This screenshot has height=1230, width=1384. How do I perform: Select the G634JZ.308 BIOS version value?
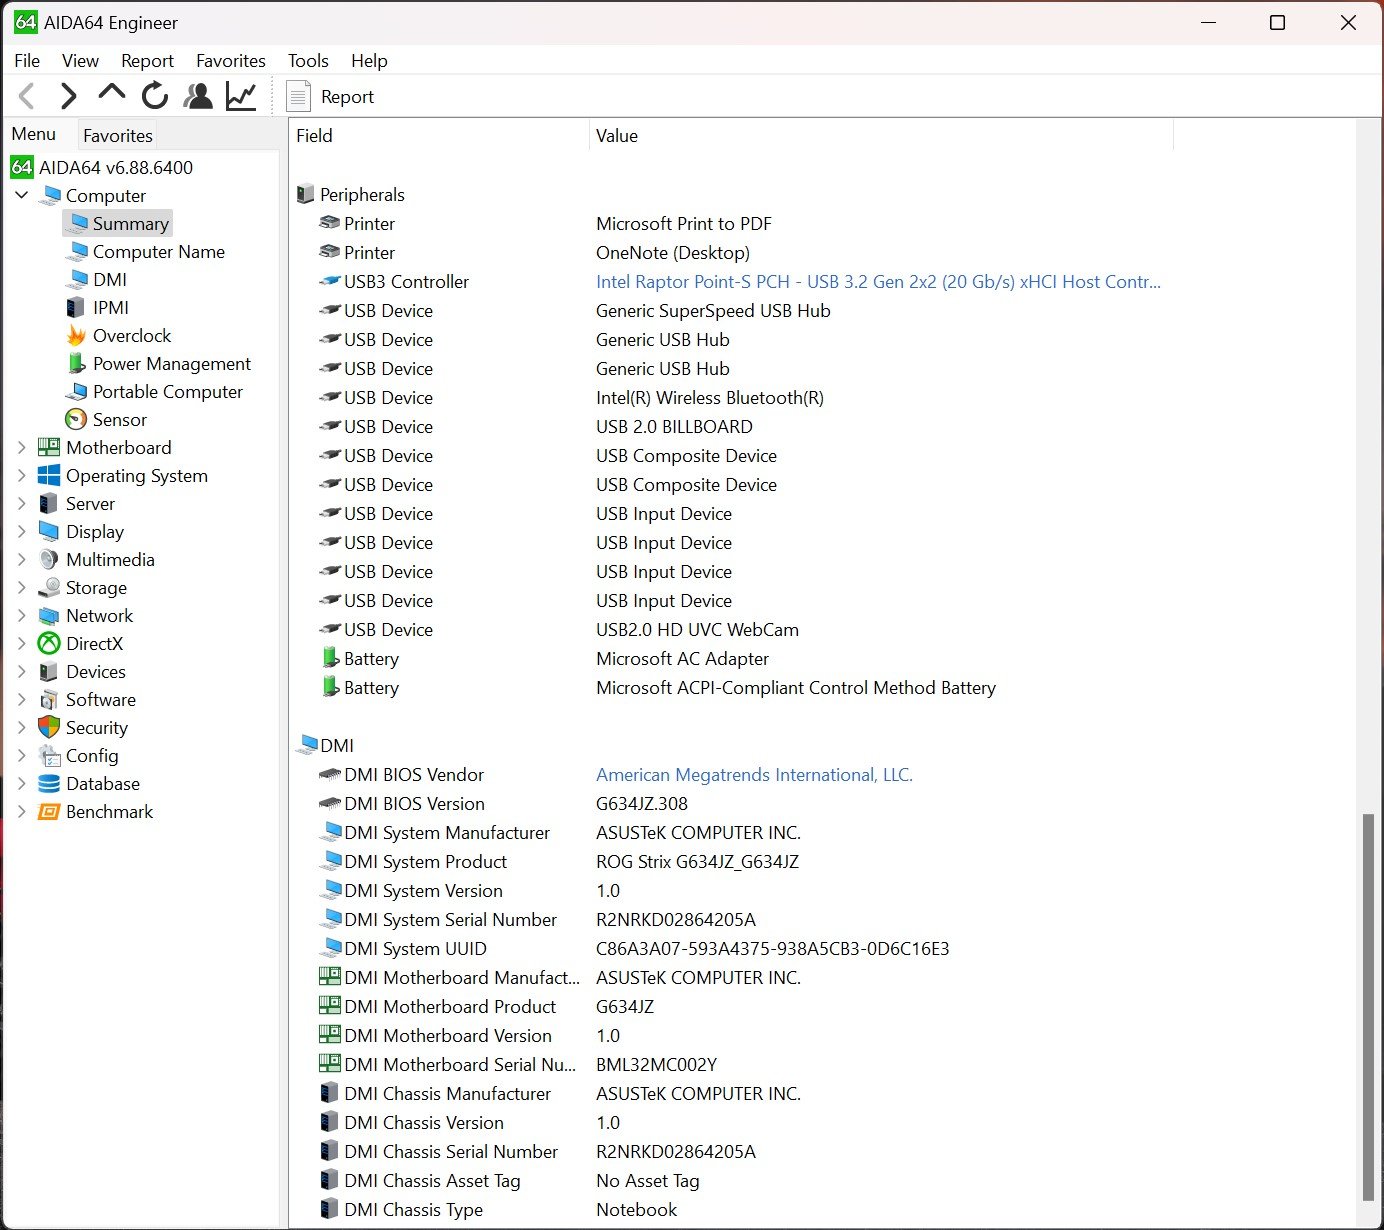point(642,804)
